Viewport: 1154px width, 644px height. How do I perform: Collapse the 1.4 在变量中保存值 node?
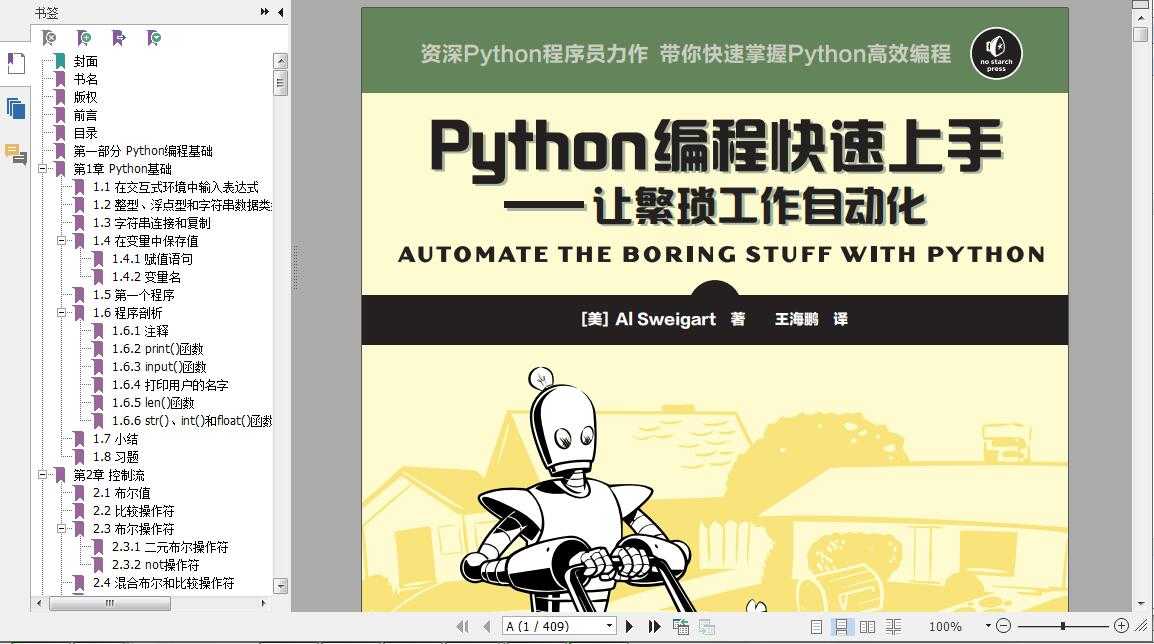61,241
